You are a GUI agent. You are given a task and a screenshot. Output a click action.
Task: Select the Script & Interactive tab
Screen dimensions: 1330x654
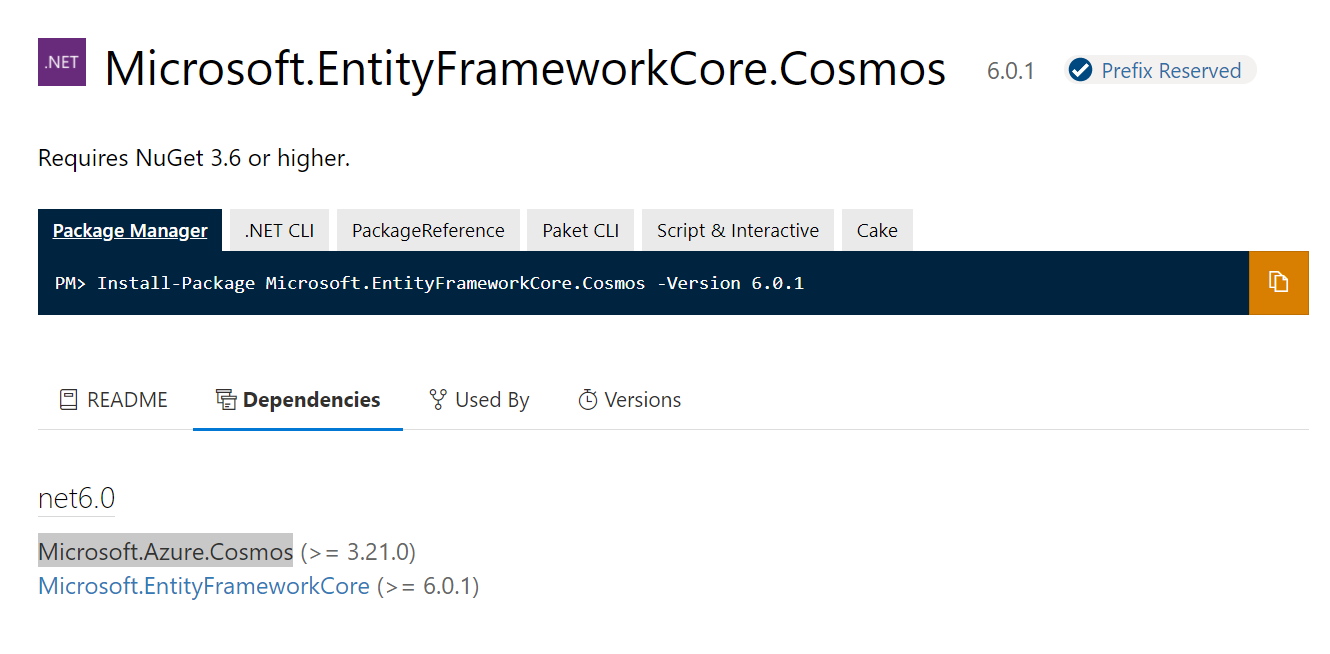coord(737,229)
